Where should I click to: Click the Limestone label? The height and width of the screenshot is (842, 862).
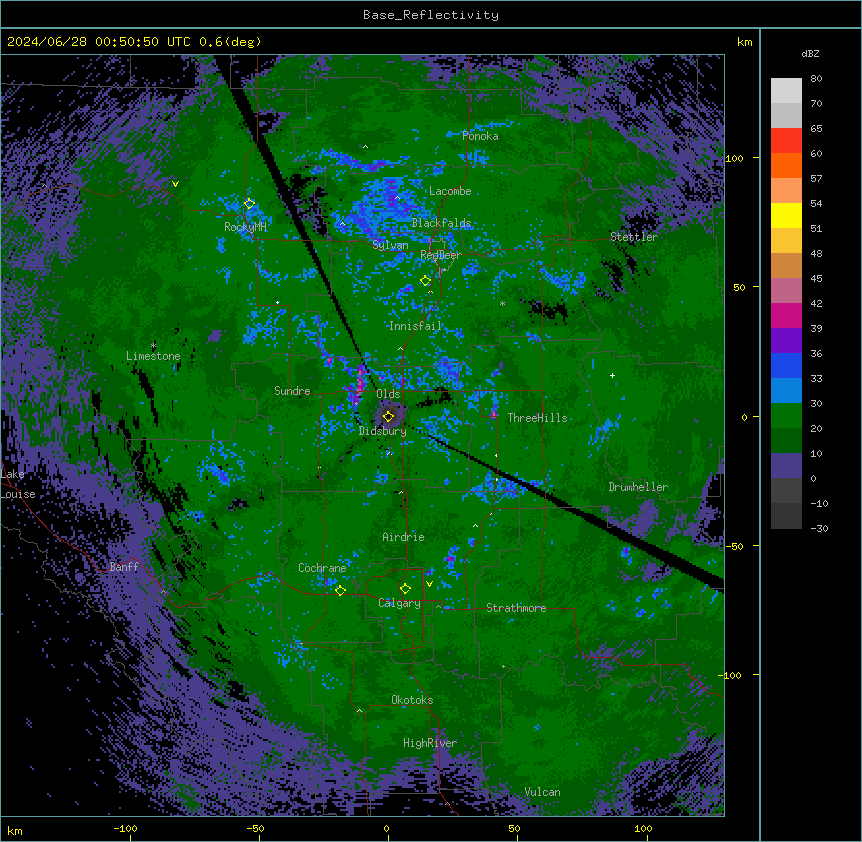coord(153,356)
